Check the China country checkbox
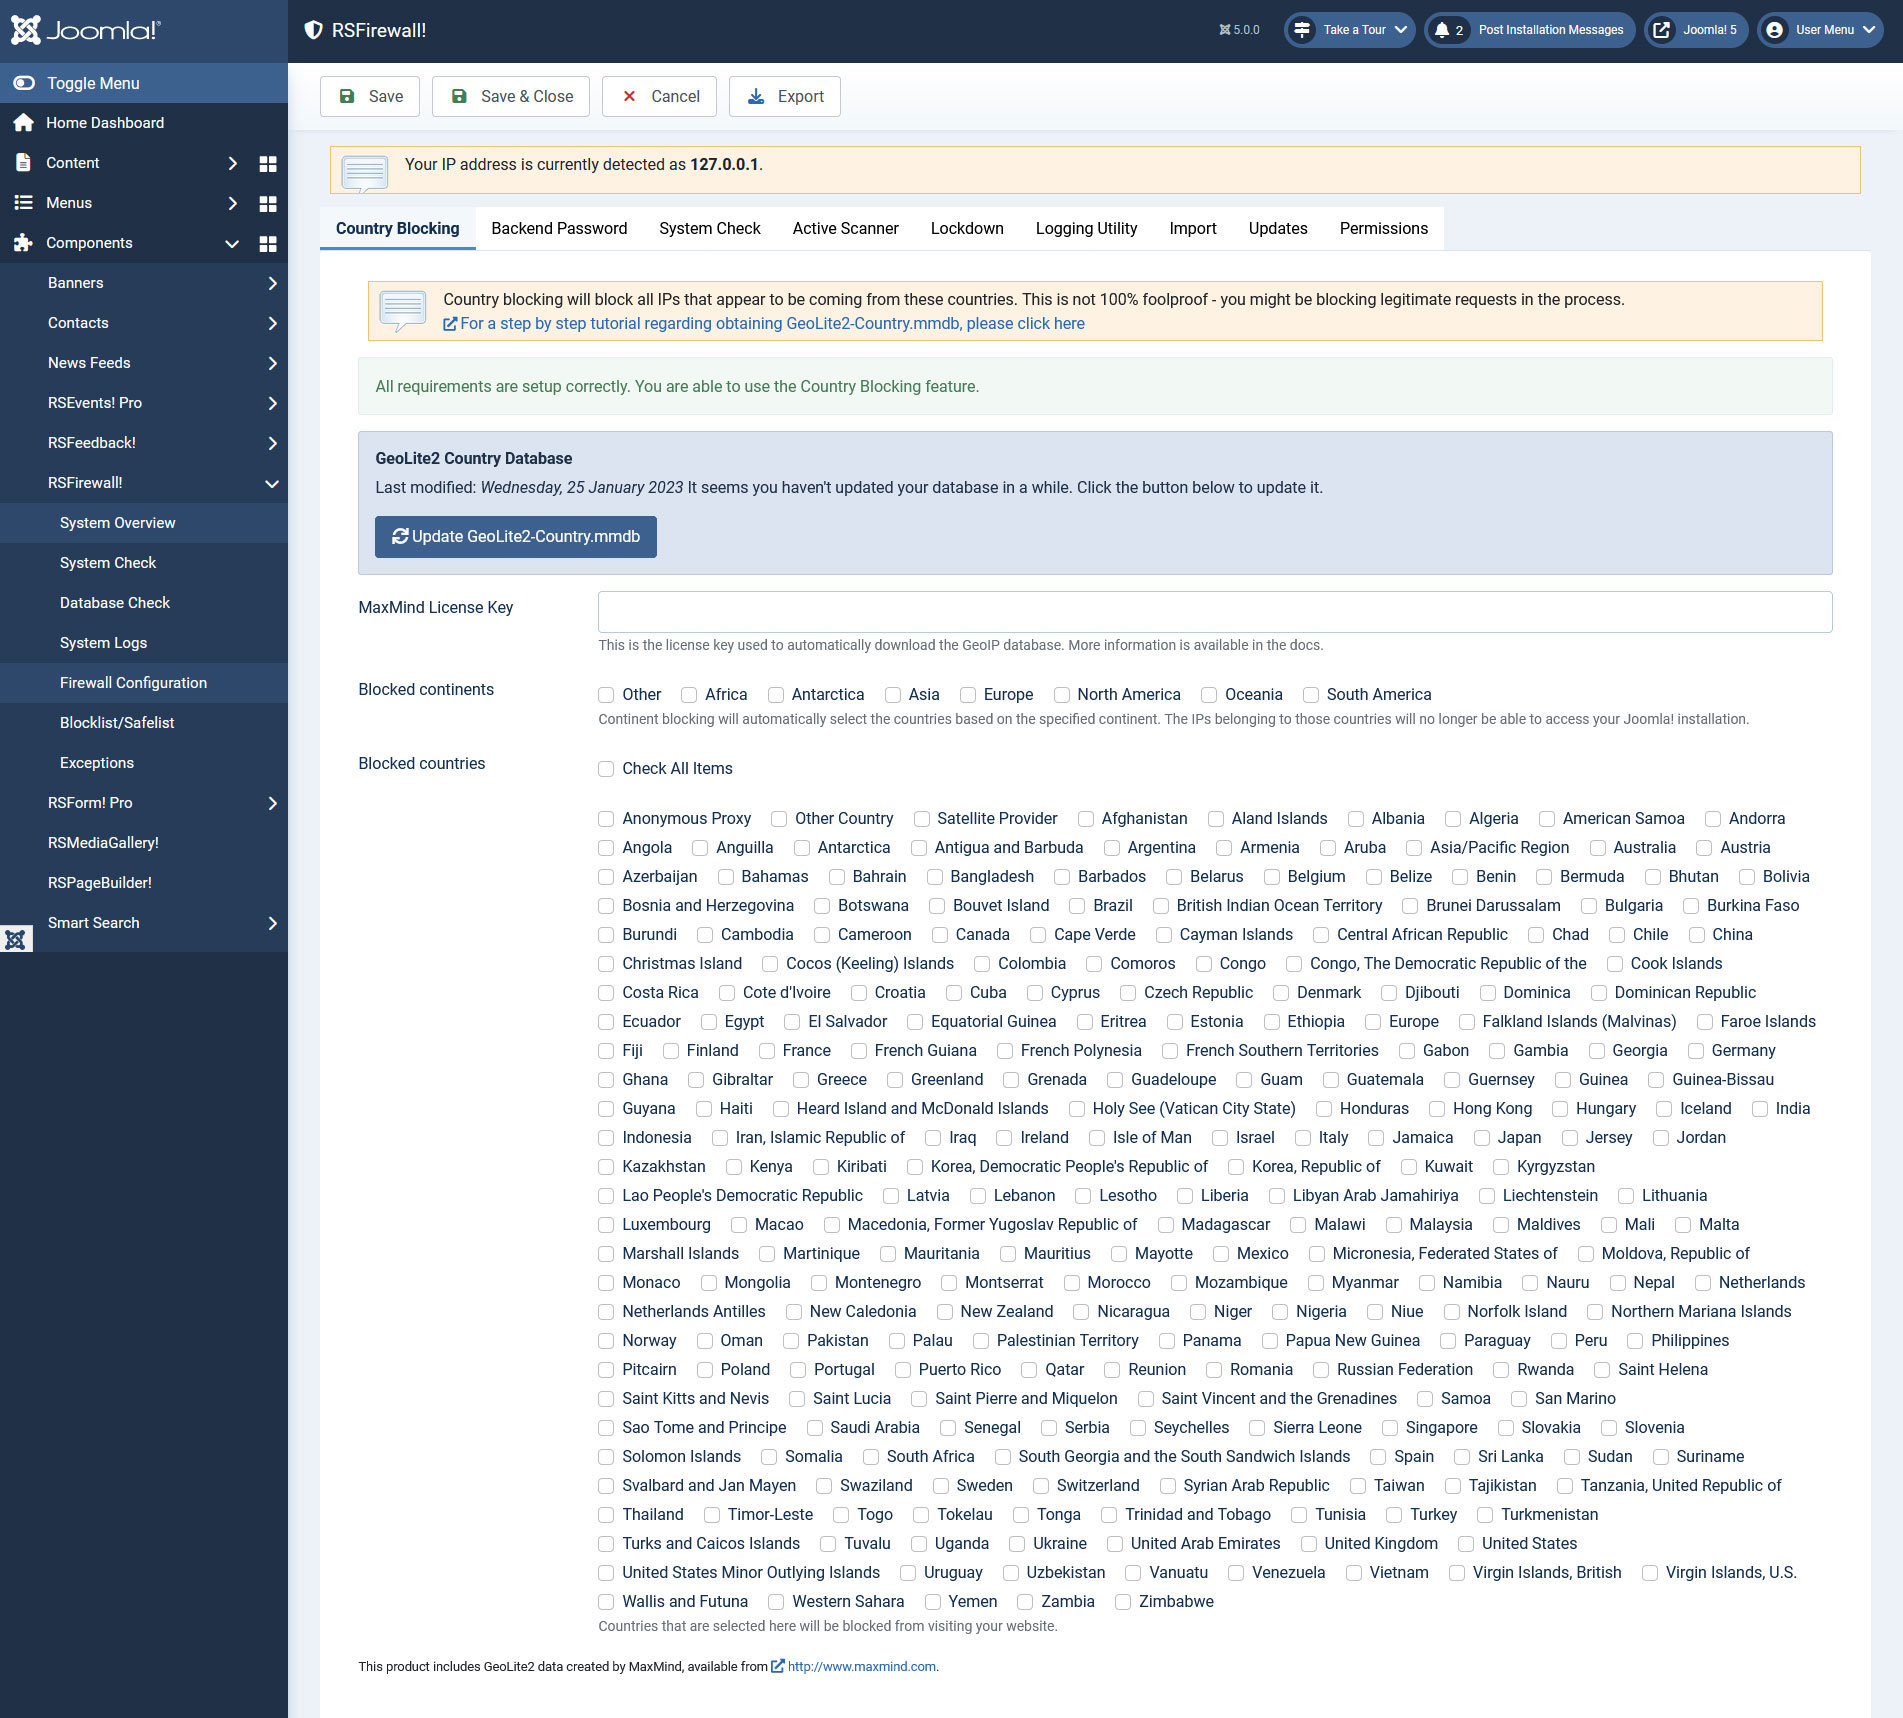 [x=1696, y=935]
